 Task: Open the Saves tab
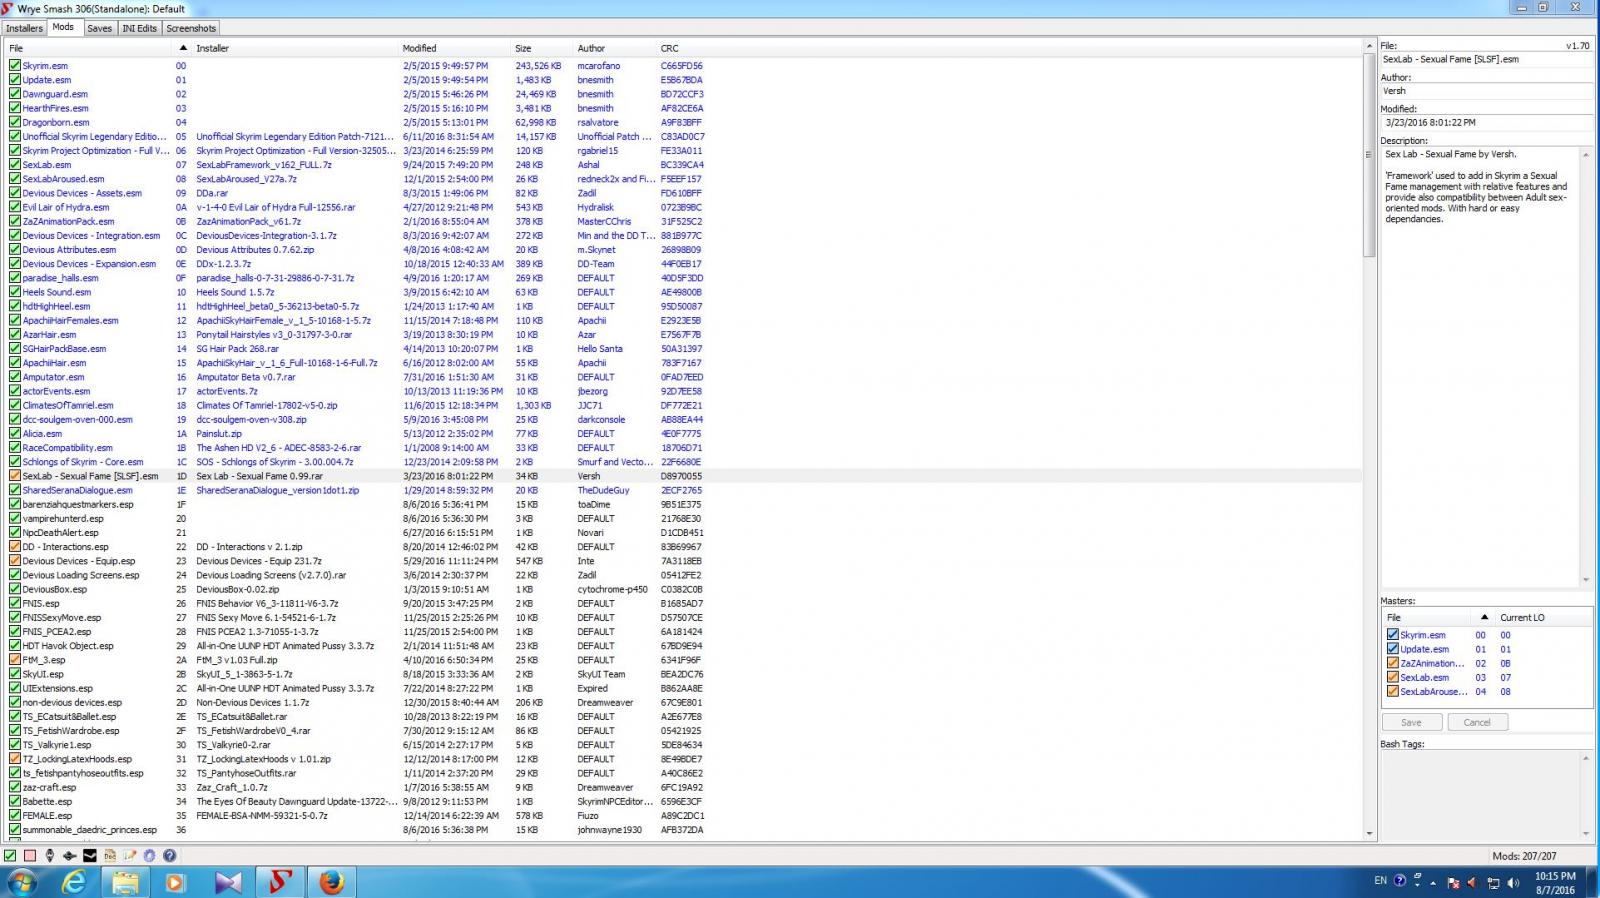tap(100, 28)
